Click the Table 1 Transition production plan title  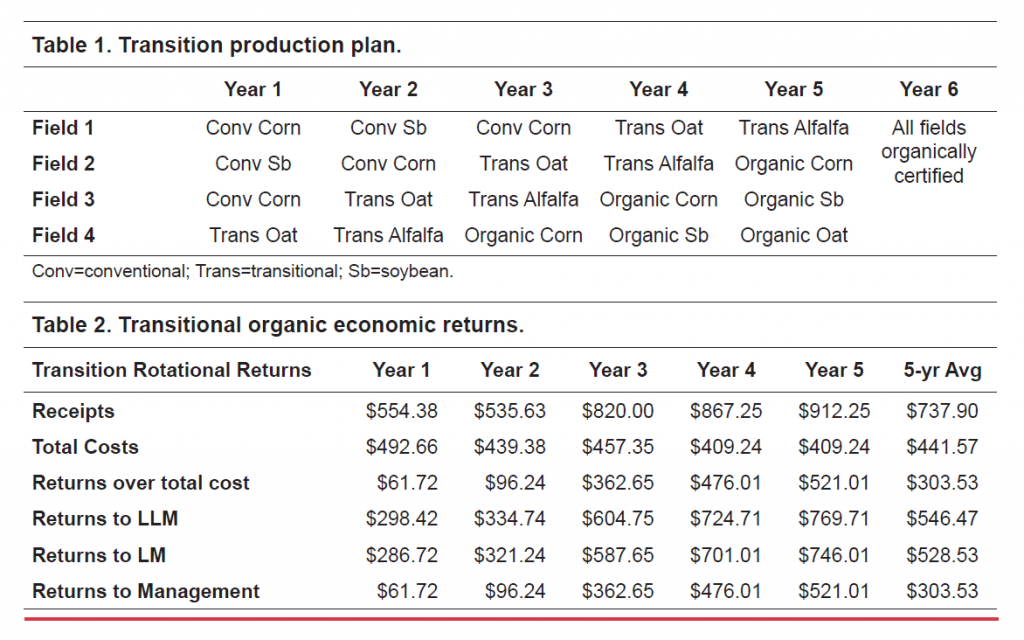pos(217,45)
